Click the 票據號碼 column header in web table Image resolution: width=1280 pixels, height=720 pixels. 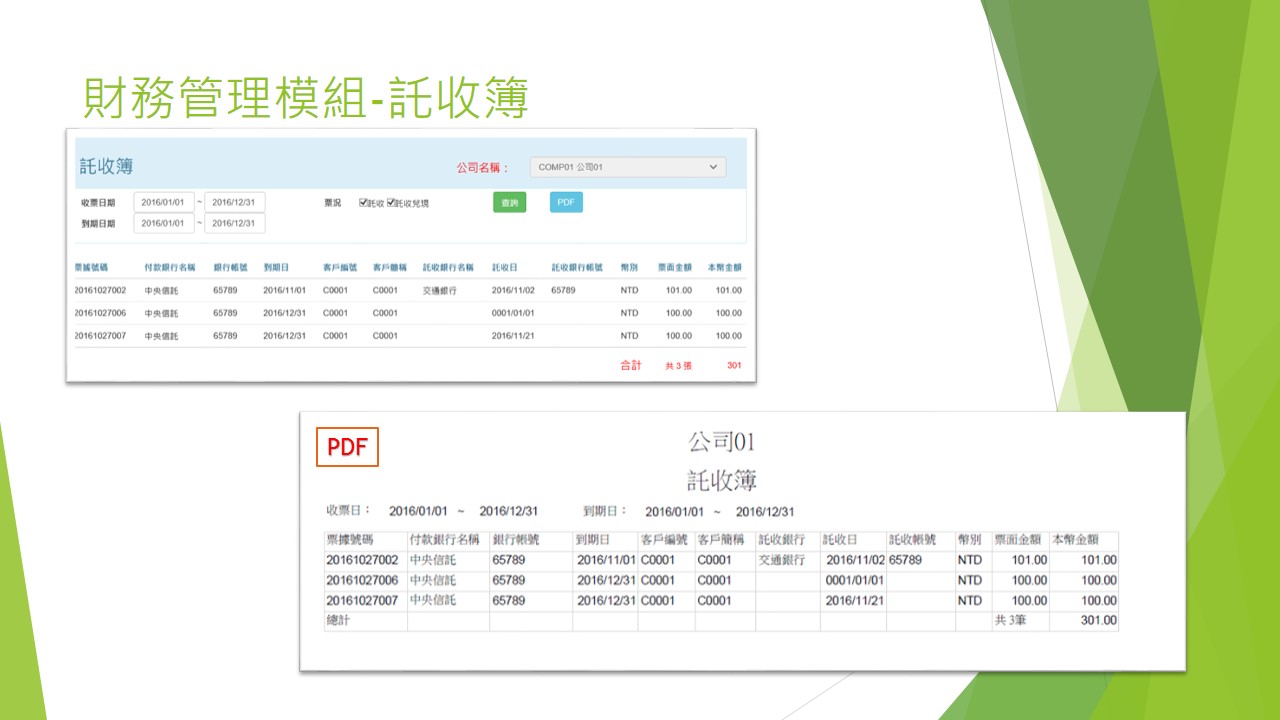tap(91, 268)
